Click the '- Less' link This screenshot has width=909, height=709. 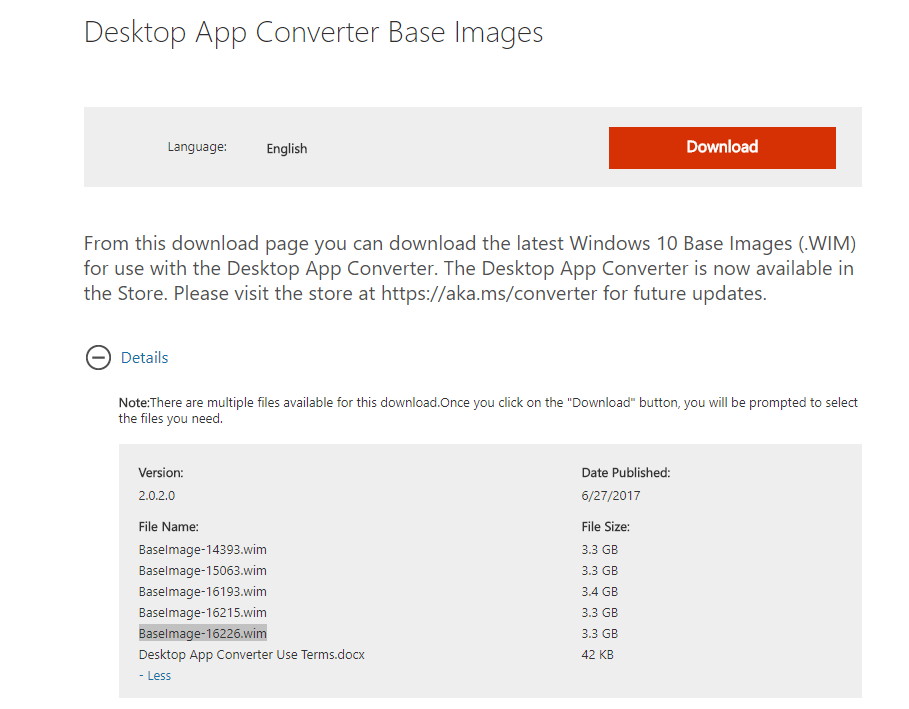point(155,675)
